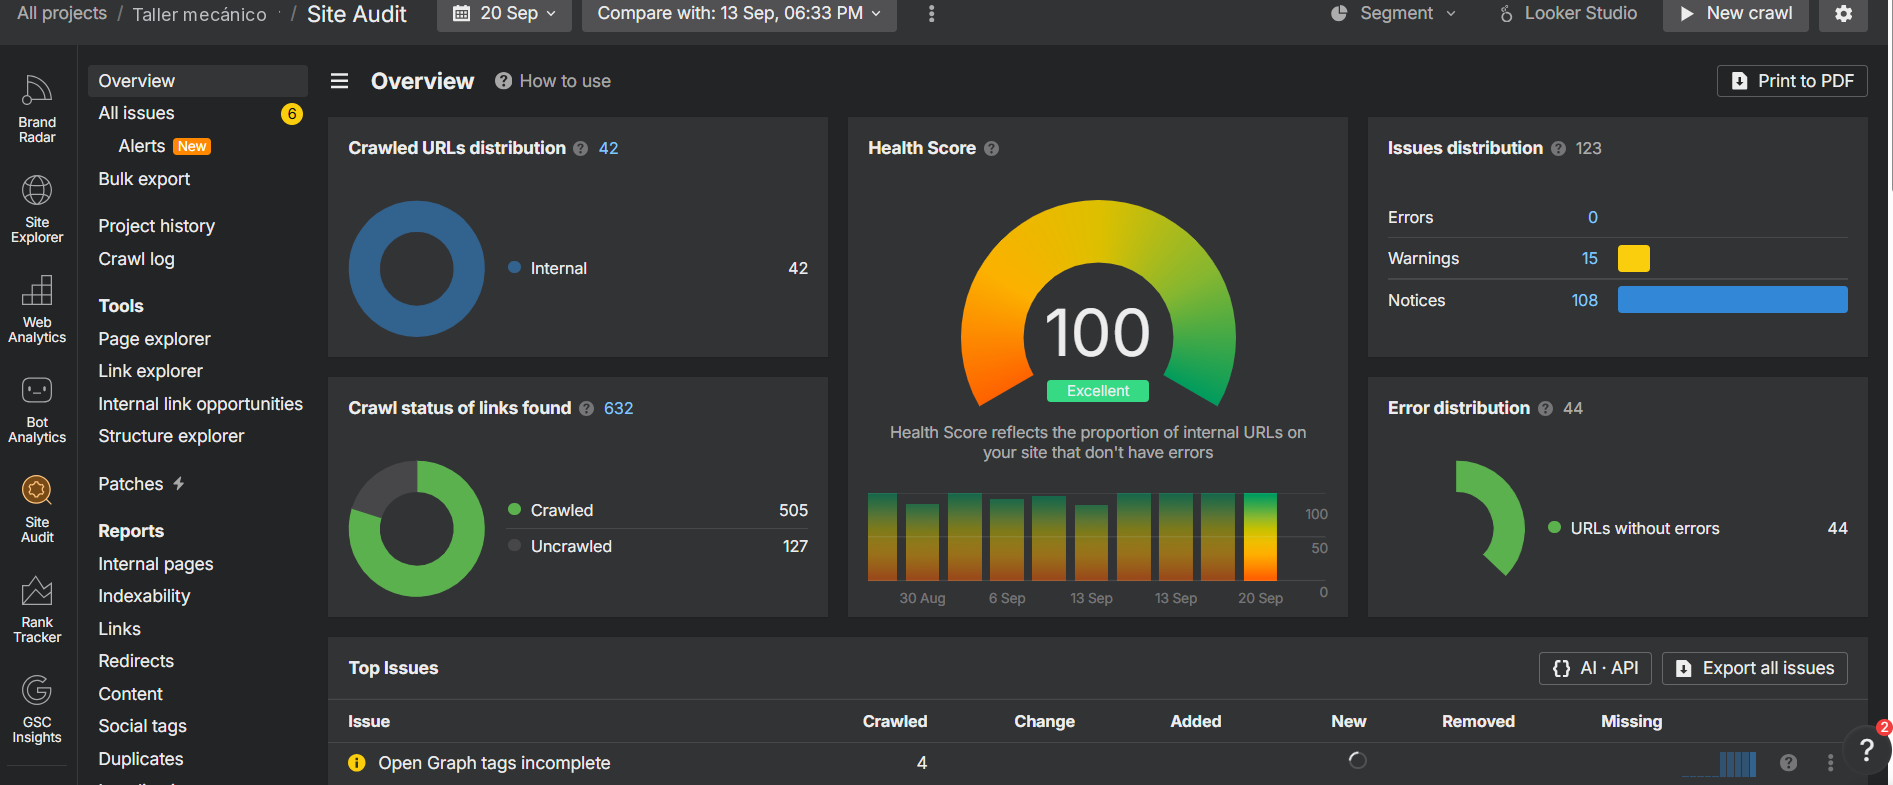Open Bot Analytics in the left rail
Screen dimensions: 1893x785
[x=37, y=409]
